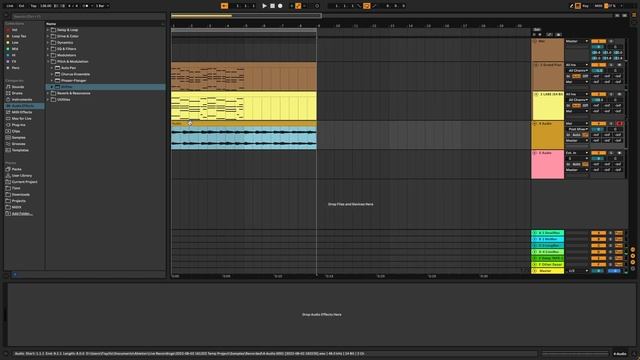Open User Library under Places

21,176
